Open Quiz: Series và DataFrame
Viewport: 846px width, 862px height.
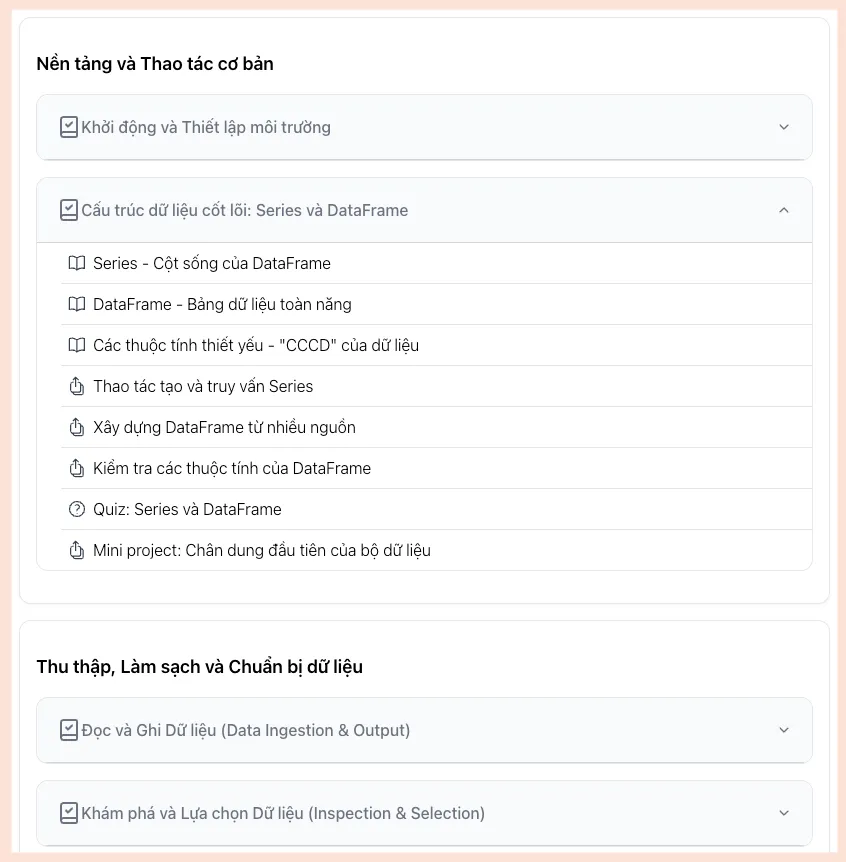(187, 510)
